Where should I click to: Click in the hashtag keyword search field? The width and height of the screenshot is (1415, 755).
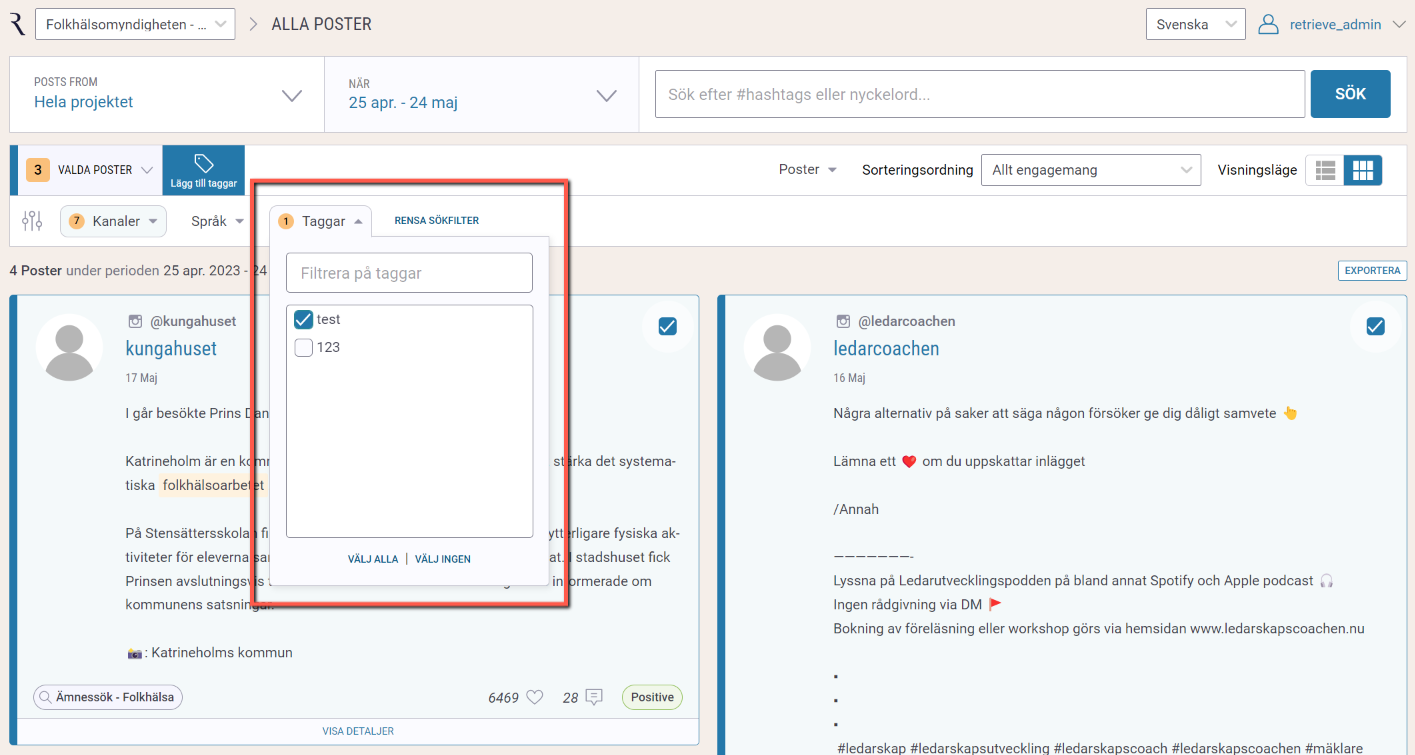pyautogui.click(x=980, y=94)
